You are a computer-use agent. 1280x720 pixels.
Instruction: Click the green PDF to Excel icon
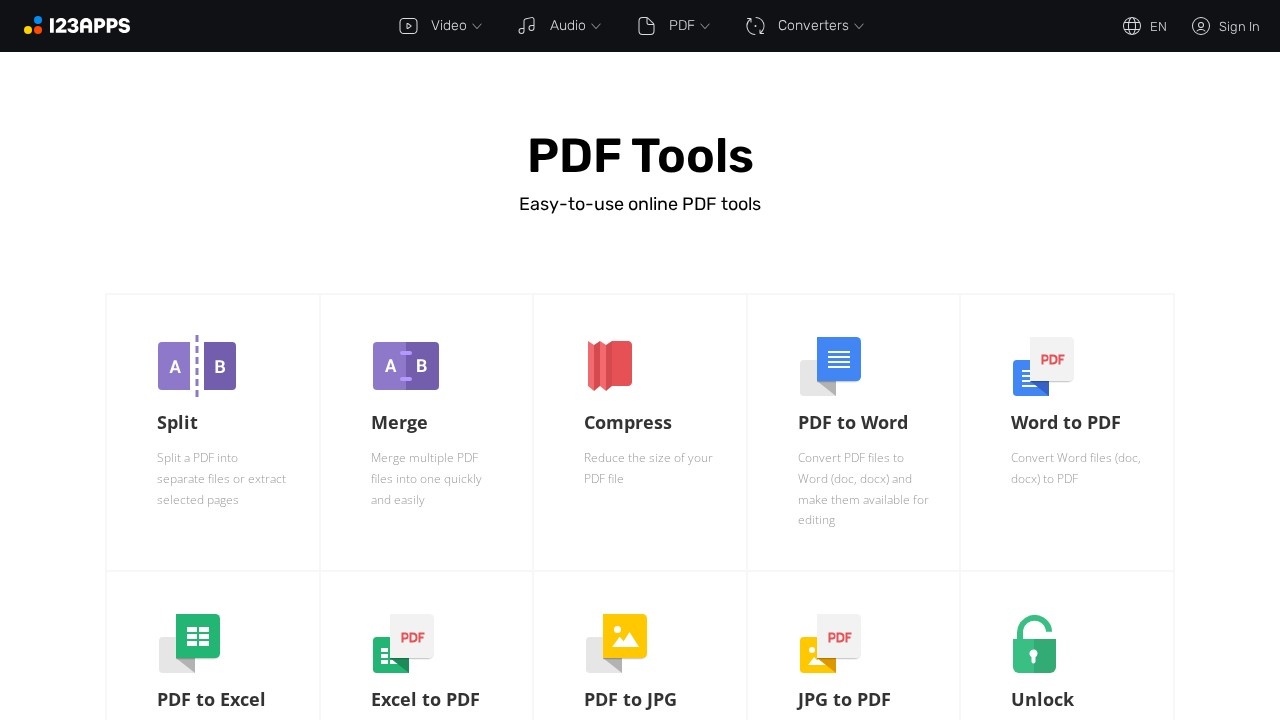pos(189,643)
